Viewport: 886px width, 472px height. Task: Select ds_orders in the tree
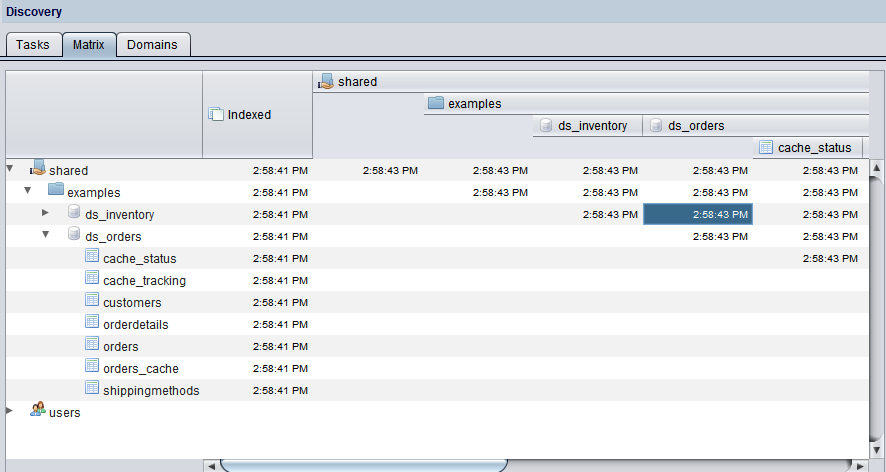click(x=113, y=237)
